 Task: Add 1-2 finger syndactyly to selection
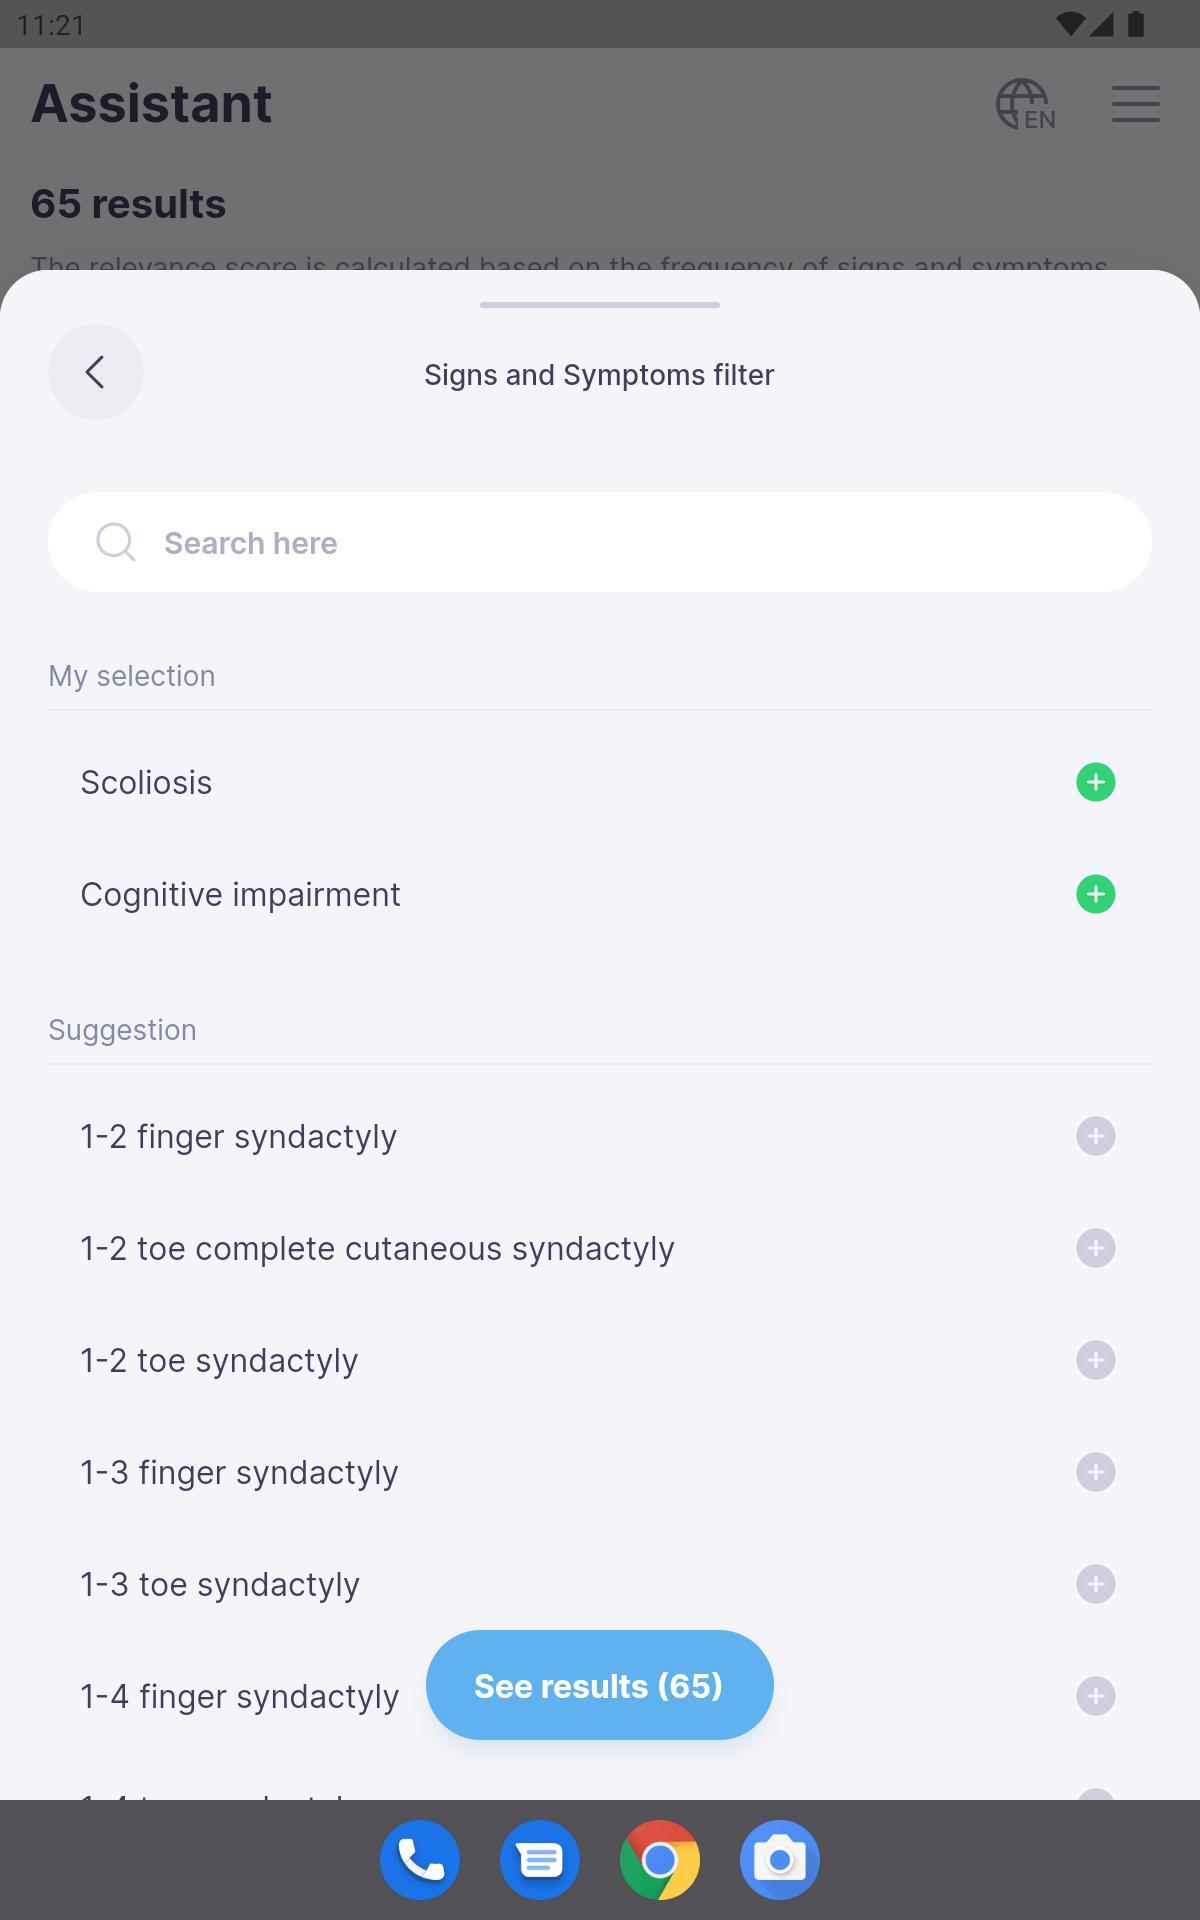click(1095, 1136)
